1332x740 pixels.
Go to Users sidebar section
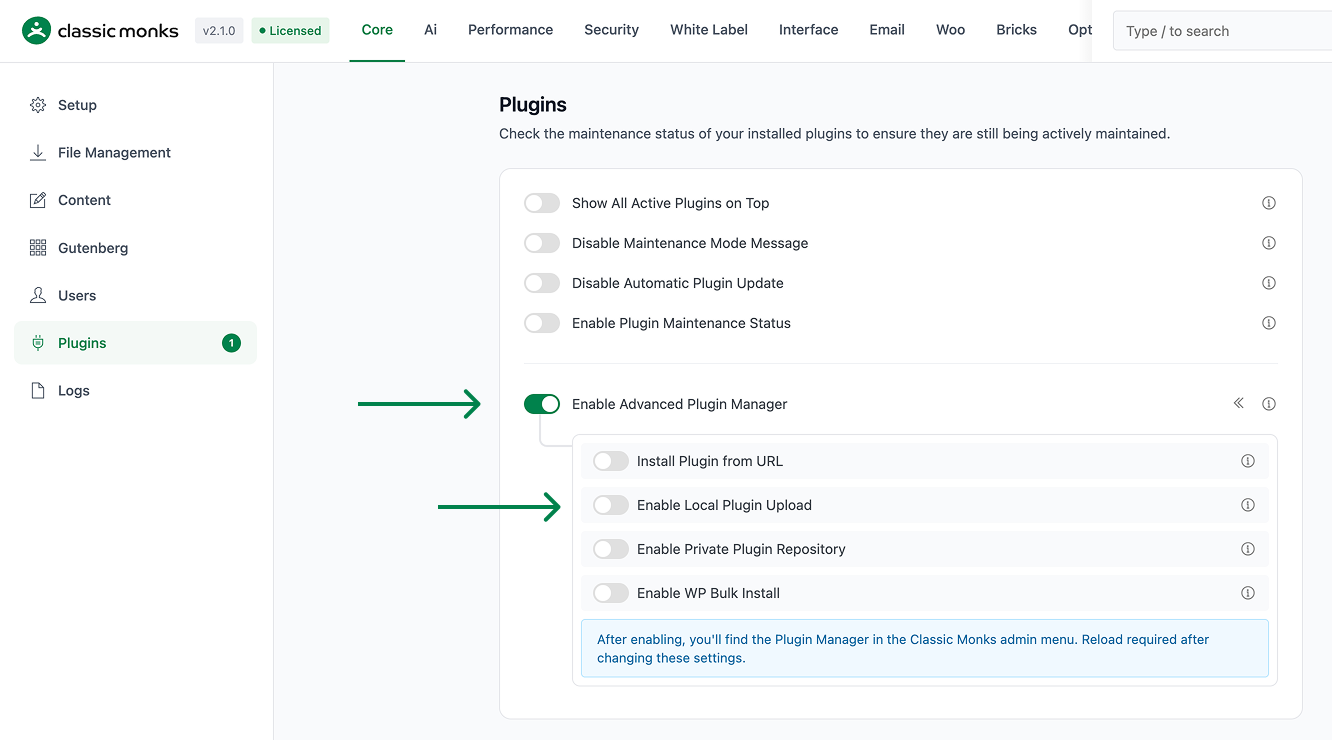pos(136,295)
